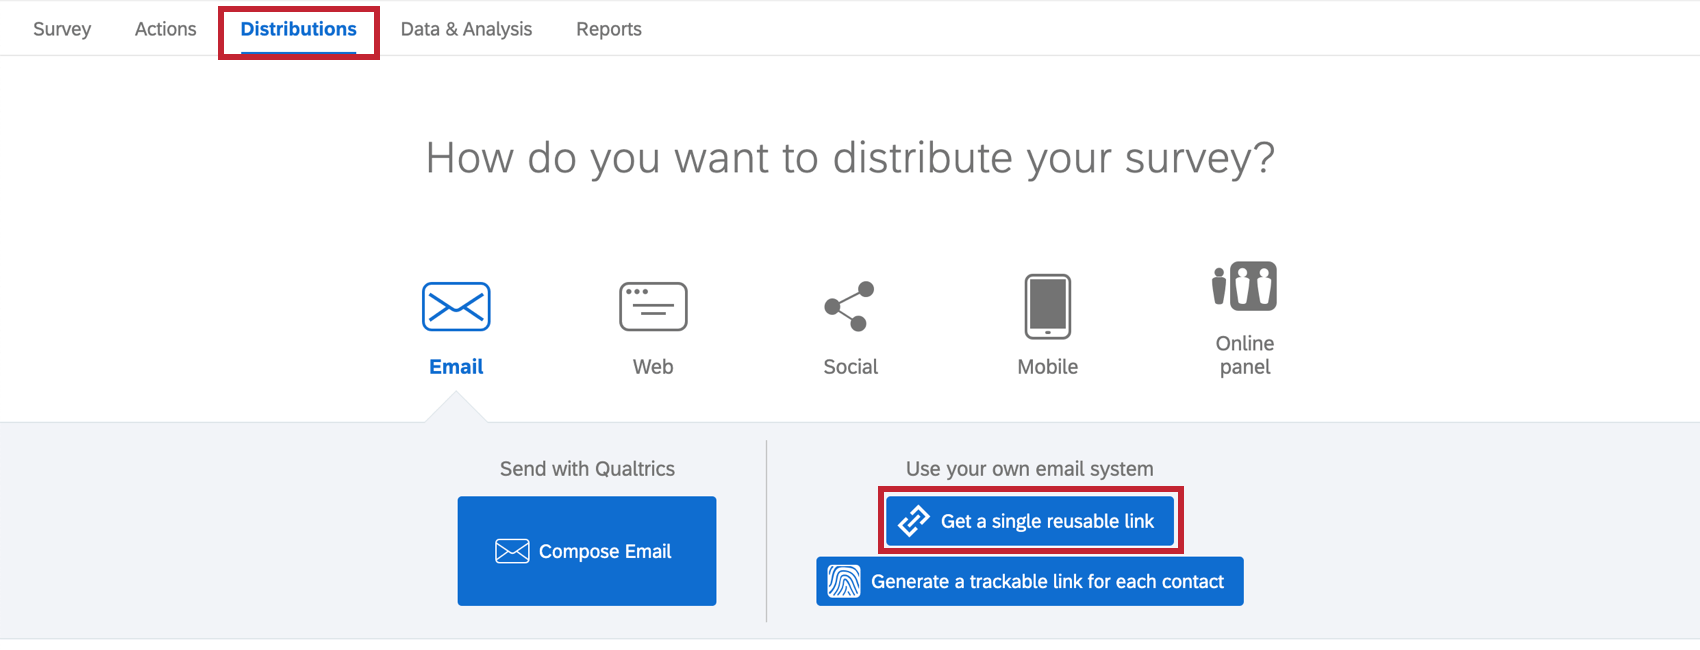This screenshot has height=650, width=1700.
Task: Click the Online panel label text
Action: (1244, 355)
